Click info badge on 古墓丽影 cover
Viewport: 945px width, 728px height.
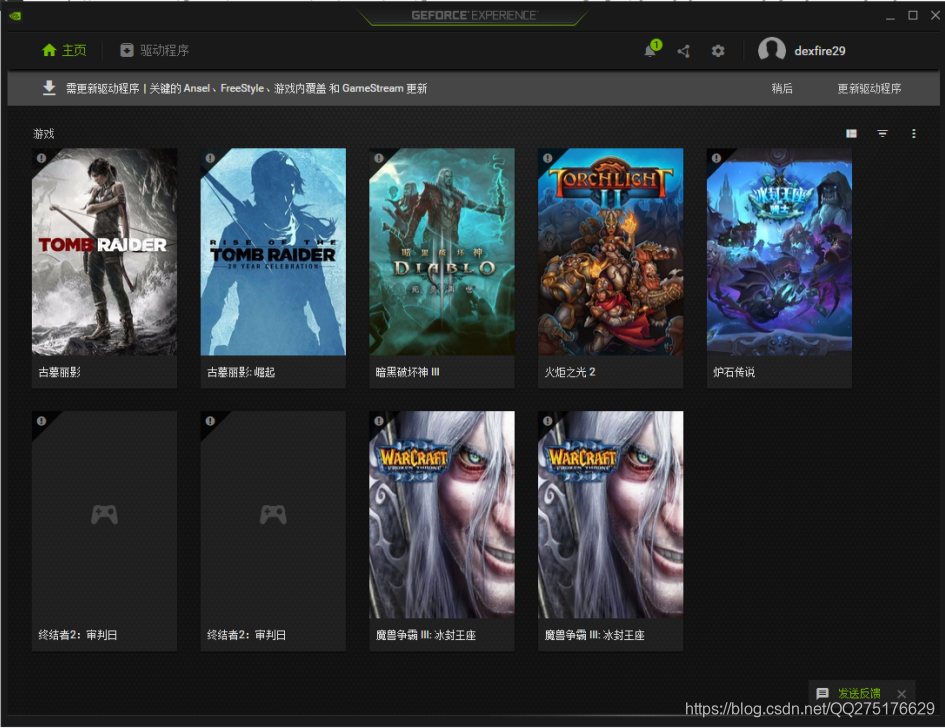click(x=41, y=158)
